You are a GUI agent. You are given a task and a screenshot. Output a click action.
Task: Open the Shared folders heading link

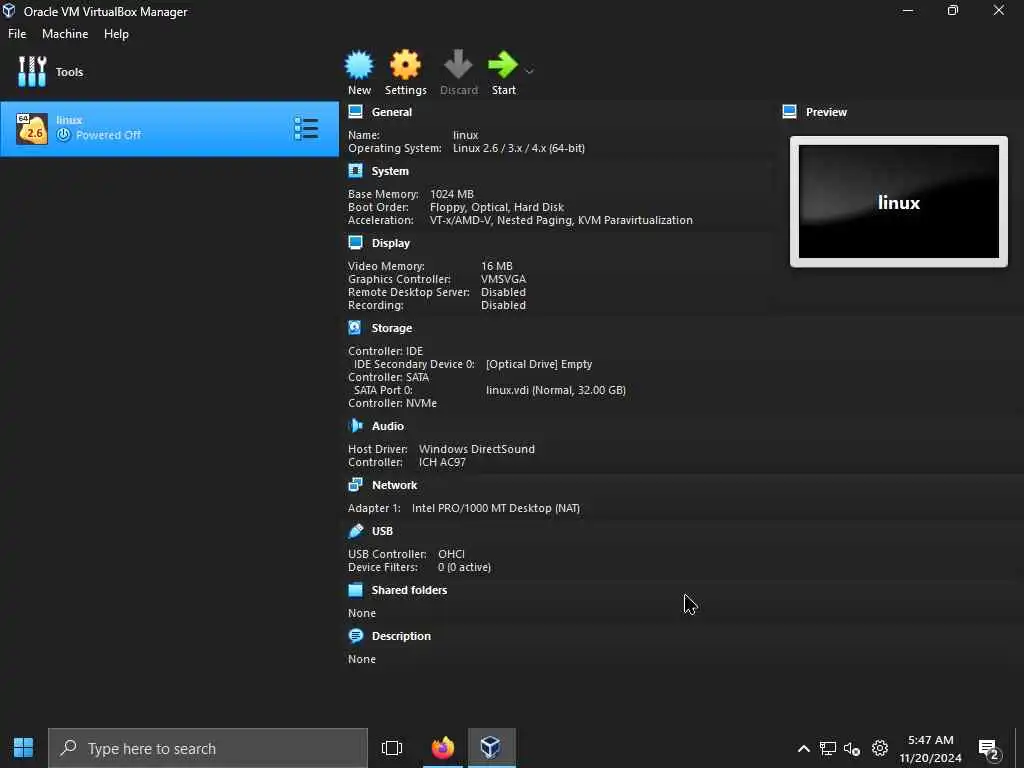coord(409,590)
